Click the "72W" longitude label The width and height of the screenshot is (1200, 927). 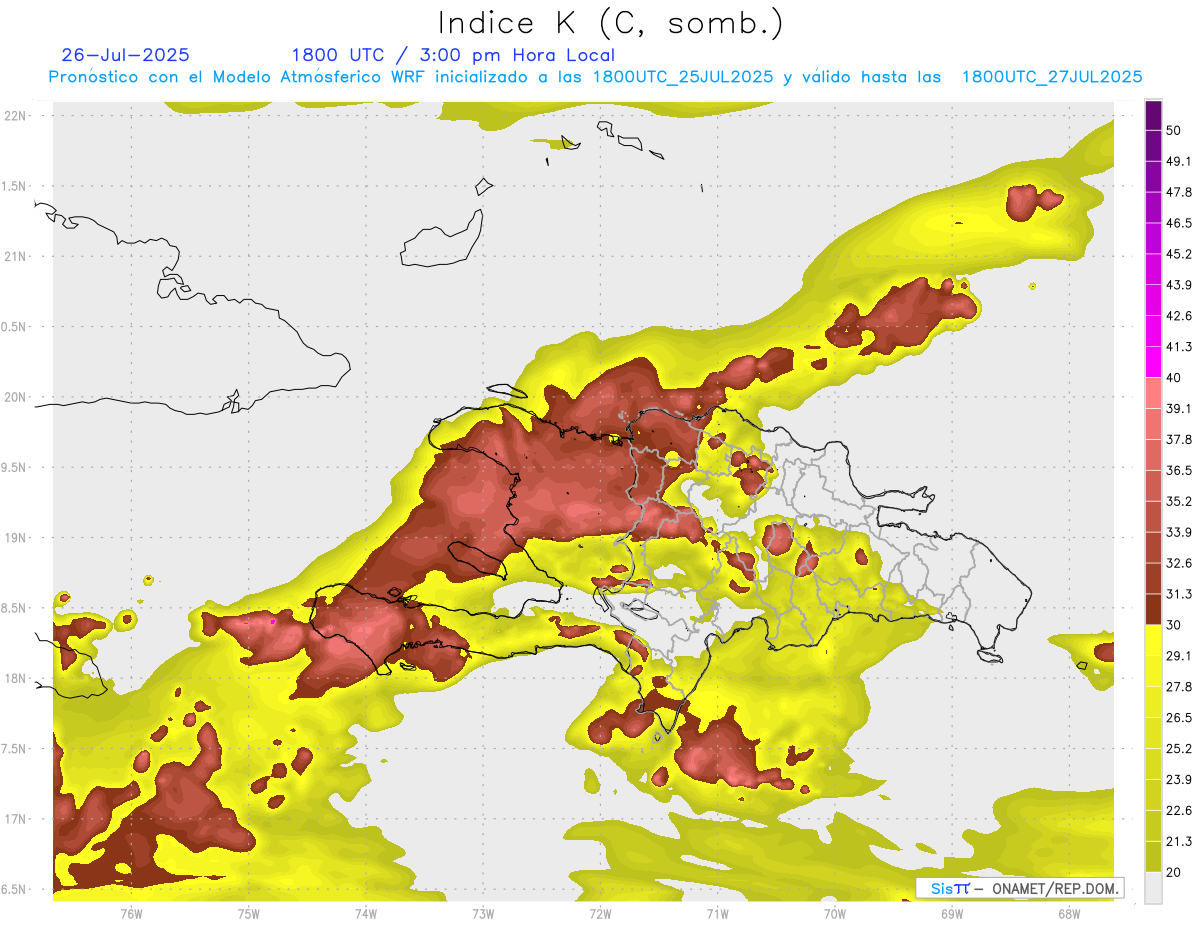(600, 913)
